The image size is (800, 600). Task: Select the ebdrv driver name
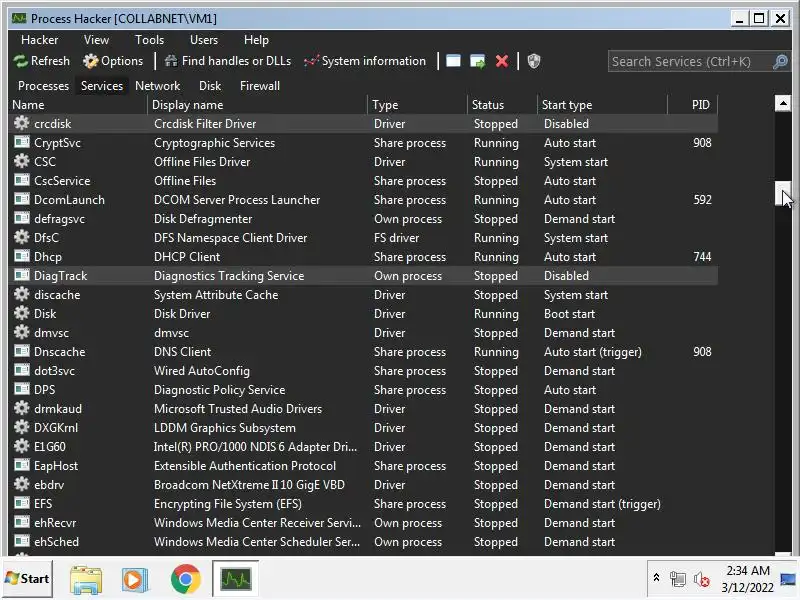coord(49,485)
